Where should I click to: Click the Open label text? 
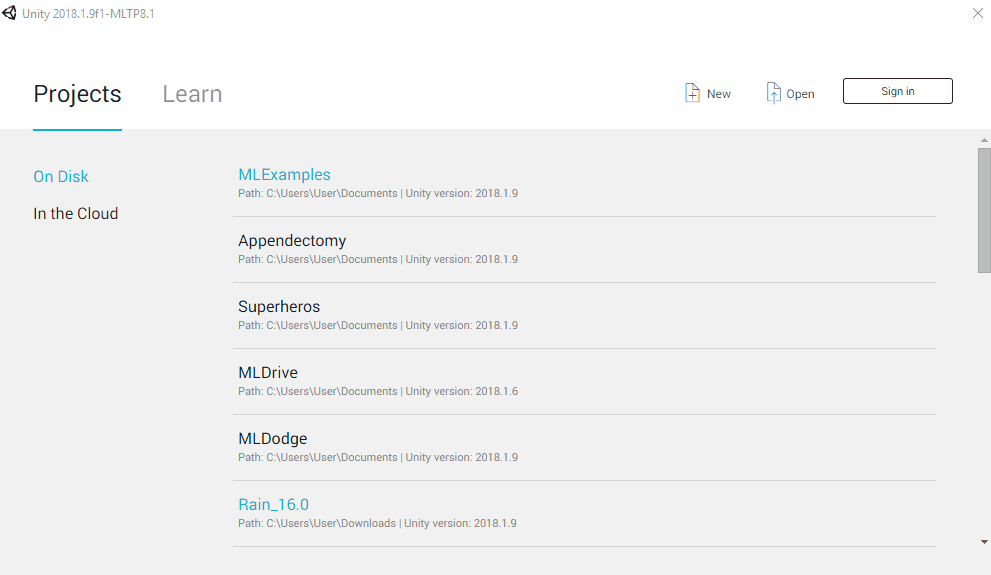coord(800,94)
